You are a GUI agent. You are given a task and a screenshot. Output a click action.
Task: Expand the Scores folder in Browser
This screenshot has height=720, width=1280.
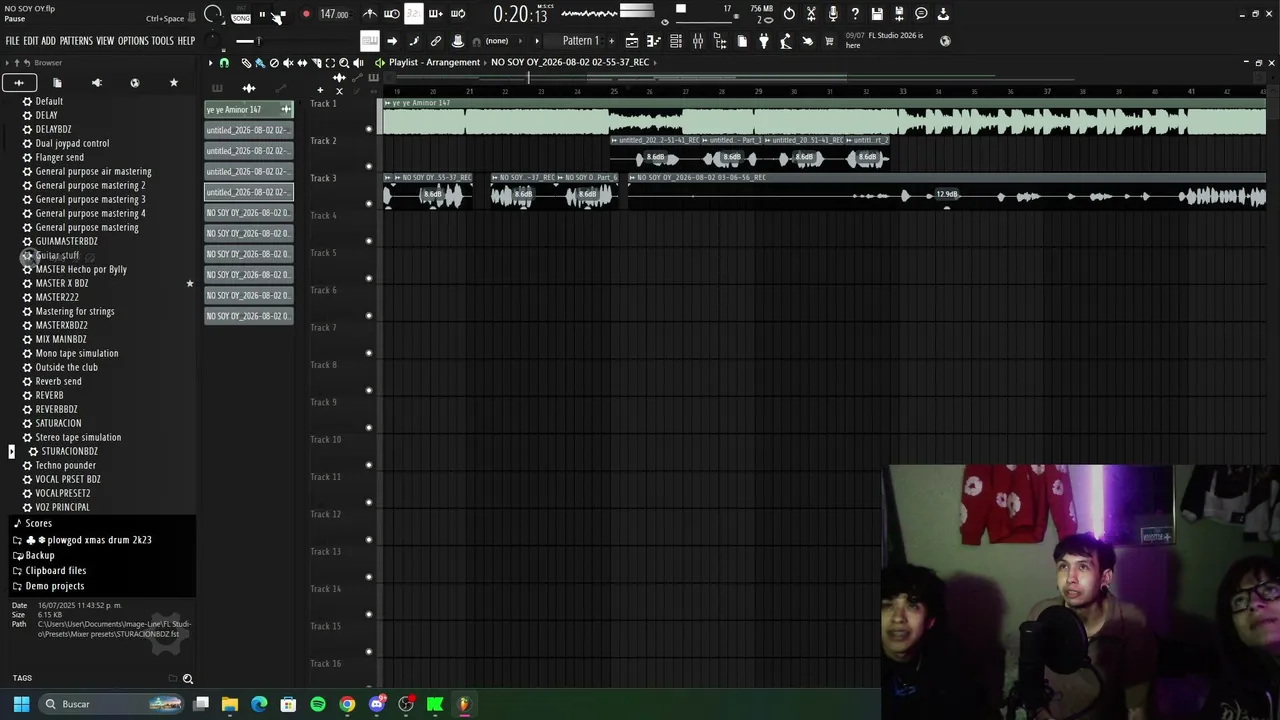click(x=38, y=523)
